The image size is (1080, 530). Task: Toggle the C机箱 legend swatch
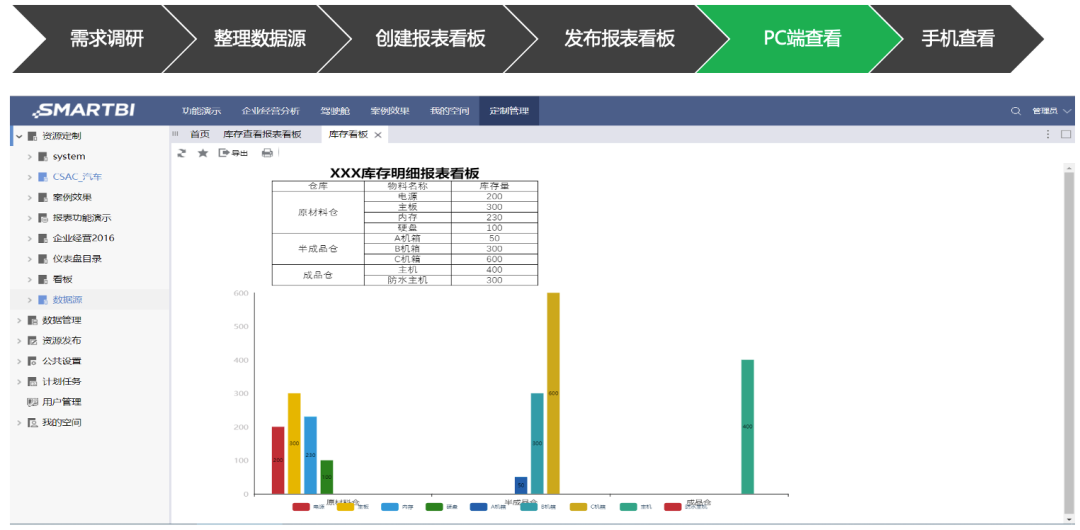pos(579,507)
